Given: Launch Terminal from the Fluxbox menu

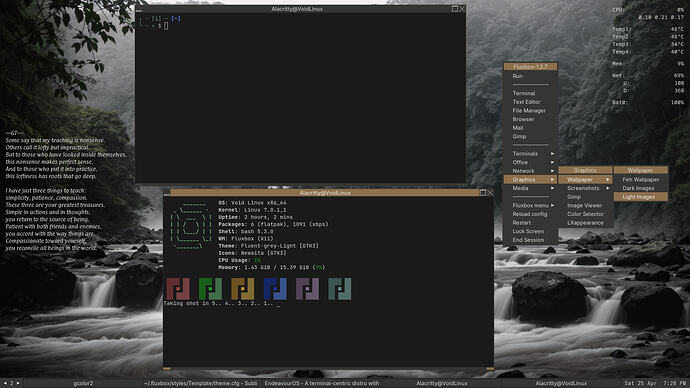Looking at the screenshot, I should [530, 93].
